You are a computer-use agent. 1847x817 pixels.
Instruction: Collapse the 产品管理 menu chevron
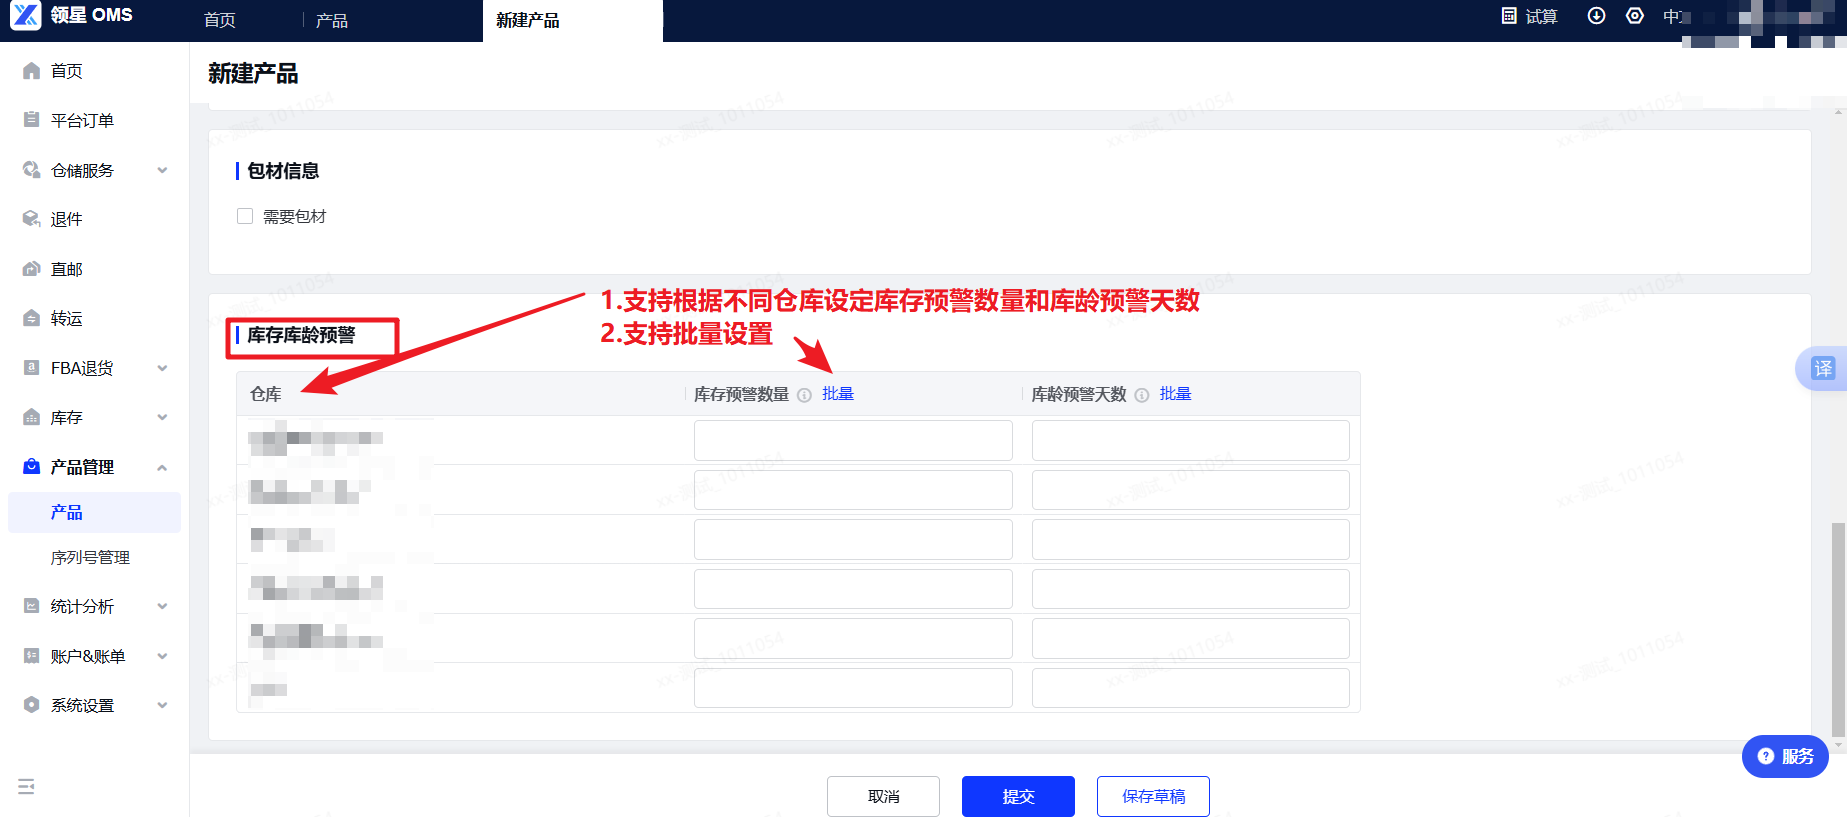(x=162, y=467)
